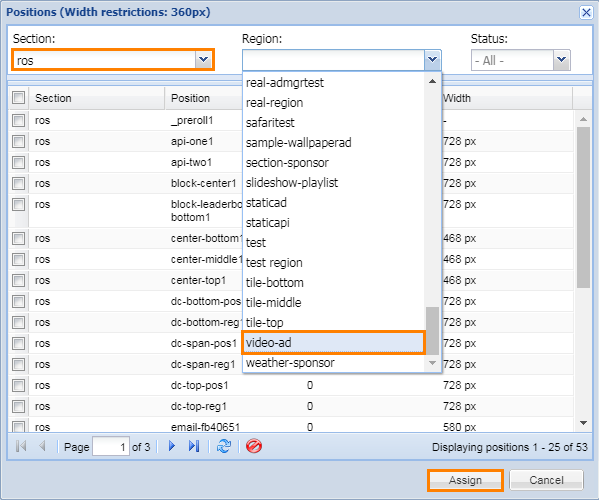Click the positions table vertical scrollbar
The height and width of the screenshot is (500, 599).
[x=583, y=207]
